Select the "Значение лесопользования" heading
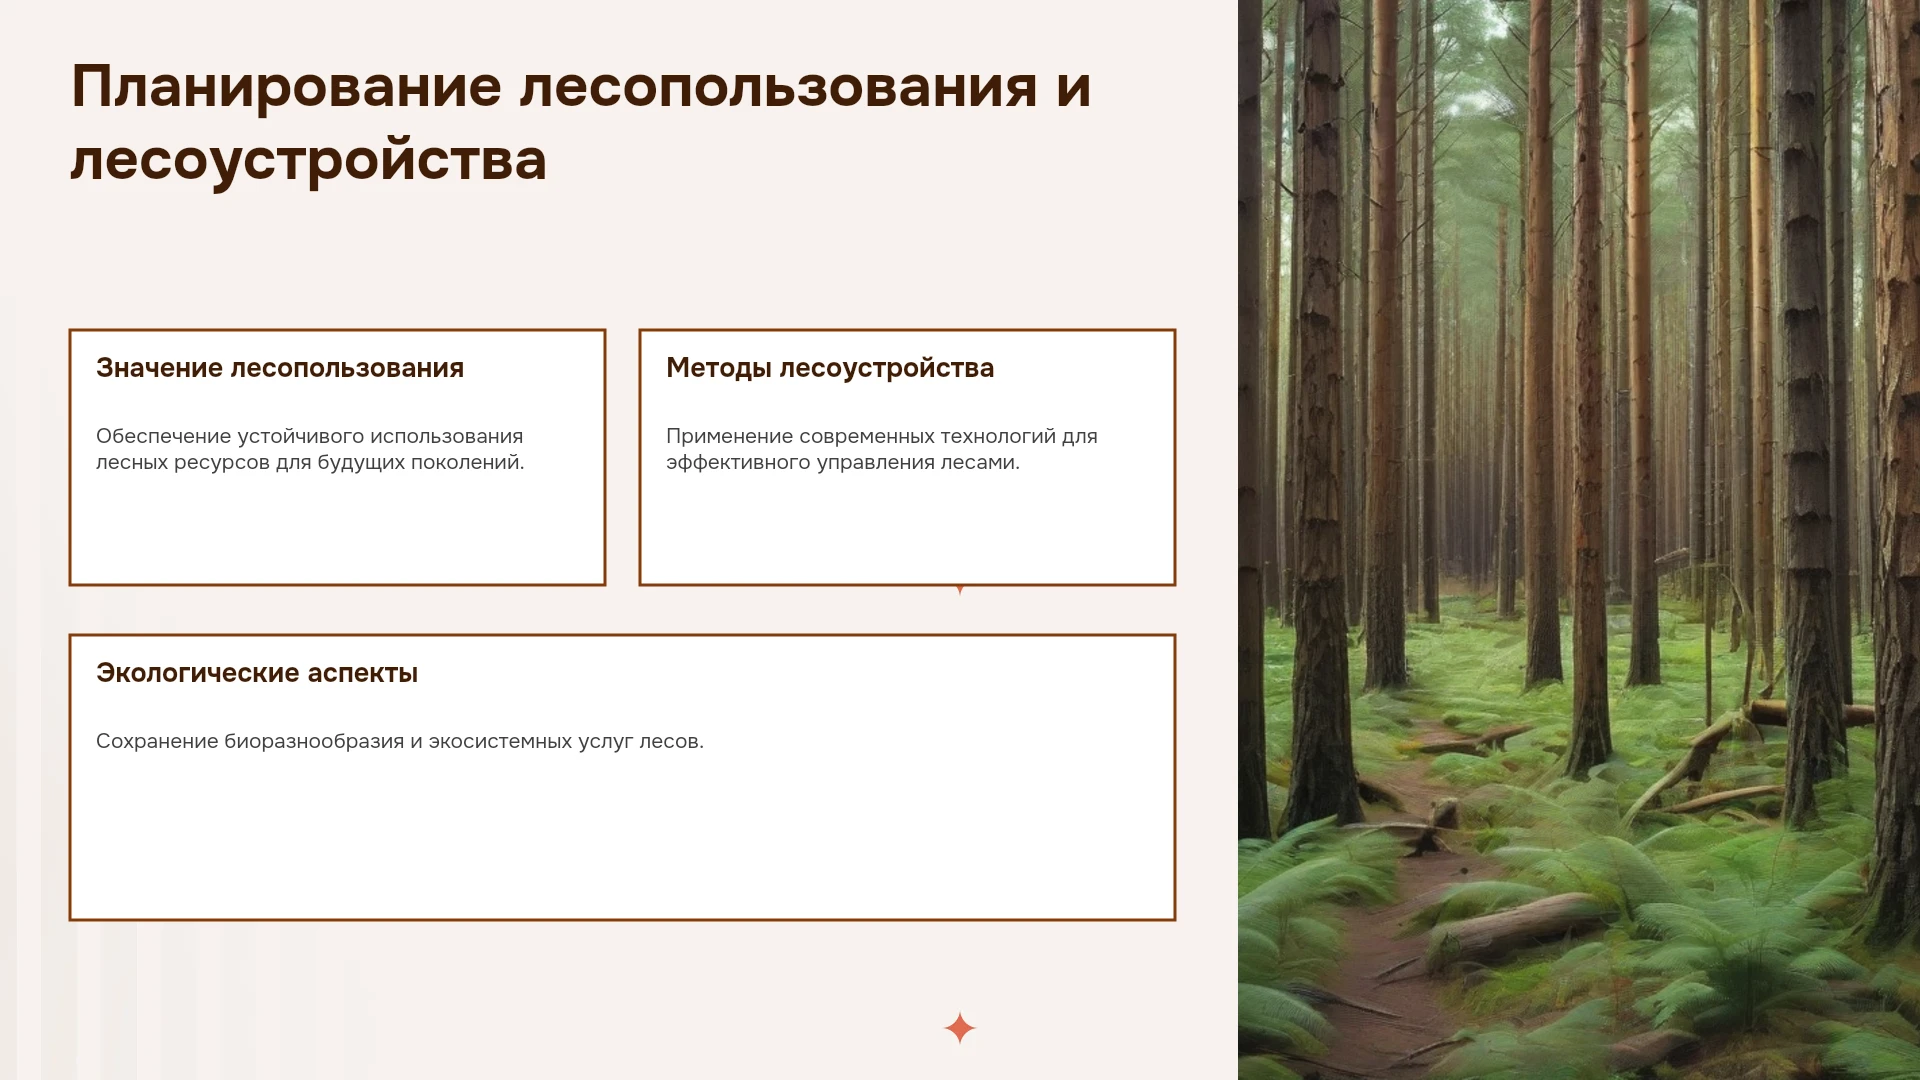This screenshot has width=1920, height=1080. (x=280, y=368)
